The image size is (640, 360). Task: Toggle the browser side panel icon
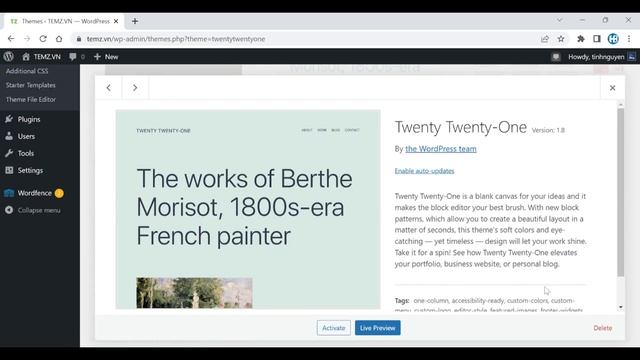pyautogui.click(x=597, y=39)
